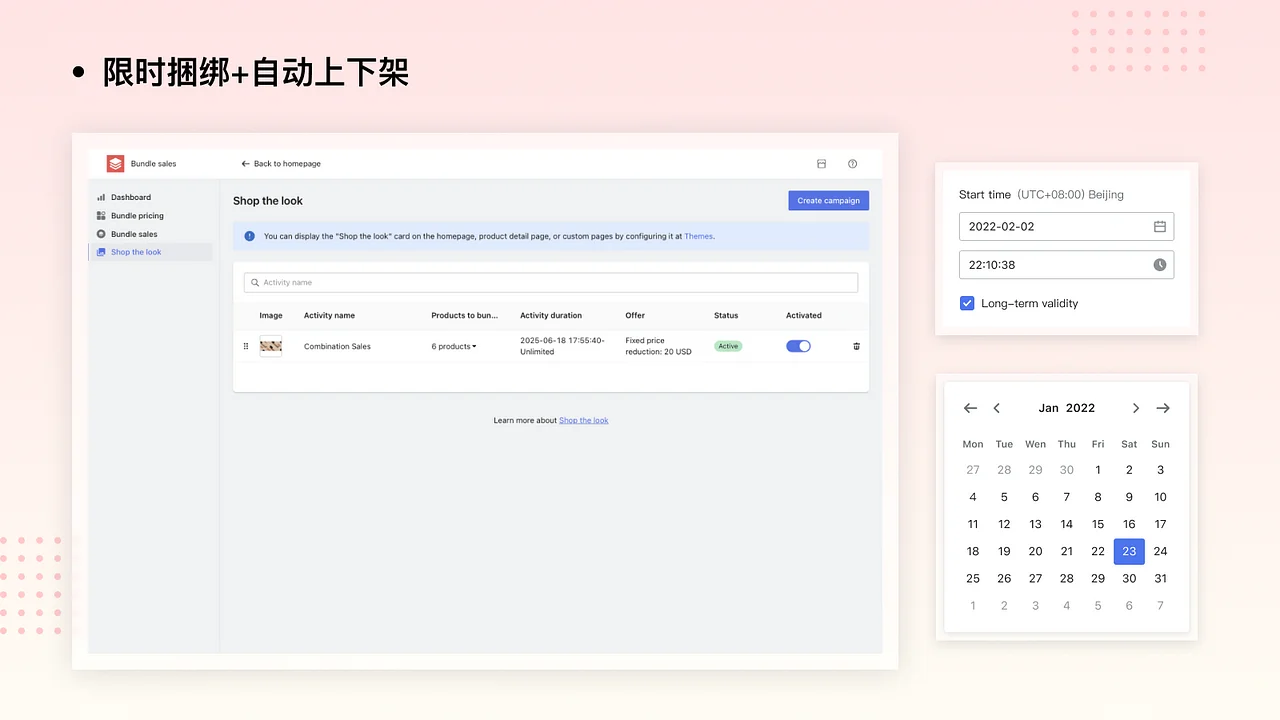Jump forward a year with double arrow
This screenshot has width=1280, height=720.
pos(1162,408)
